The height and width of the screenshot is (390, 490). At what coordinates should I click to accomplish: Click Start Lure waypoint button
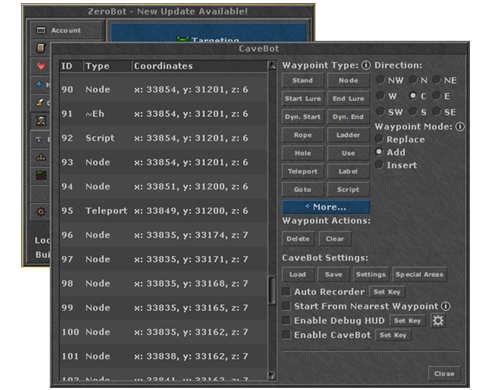pyautogui.click(x=303, y=99)
